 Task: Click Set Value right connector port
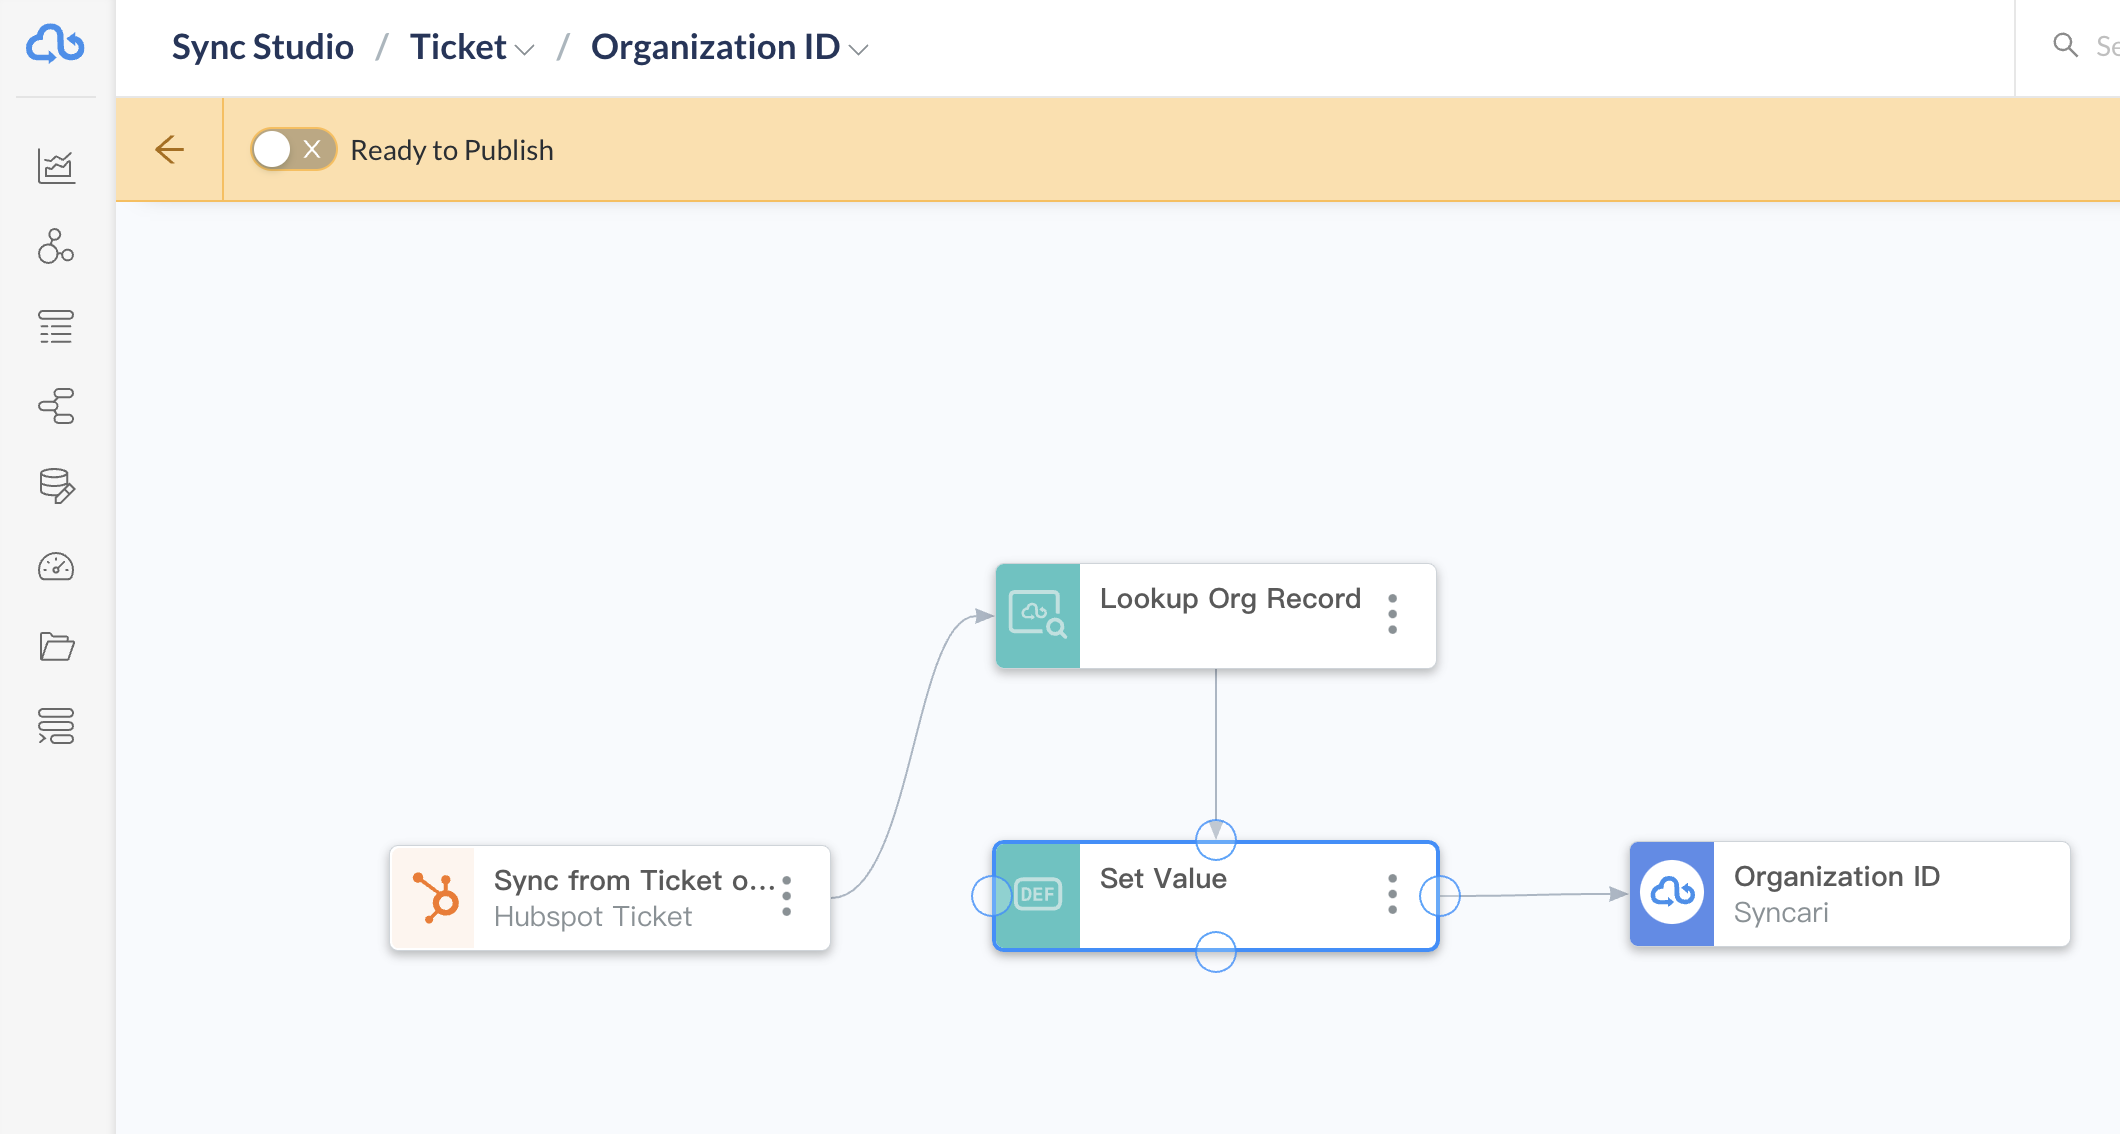[x=1440, y=895]
